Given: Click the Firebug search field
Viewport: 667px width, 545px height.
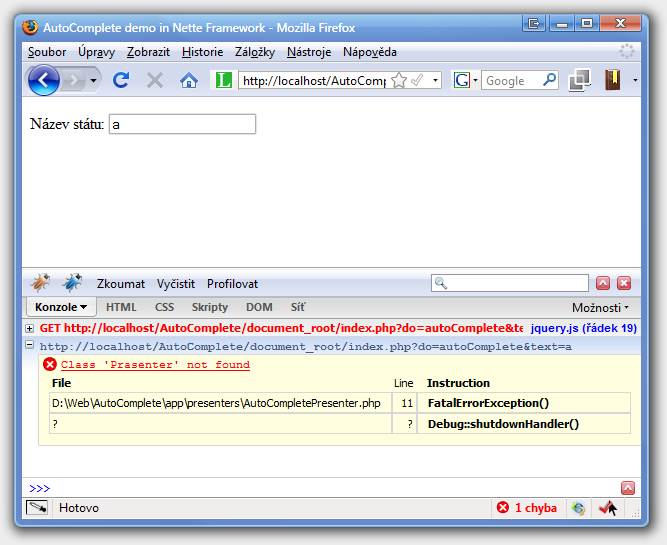Looking at the screenshot, I should tap(510, 283).
